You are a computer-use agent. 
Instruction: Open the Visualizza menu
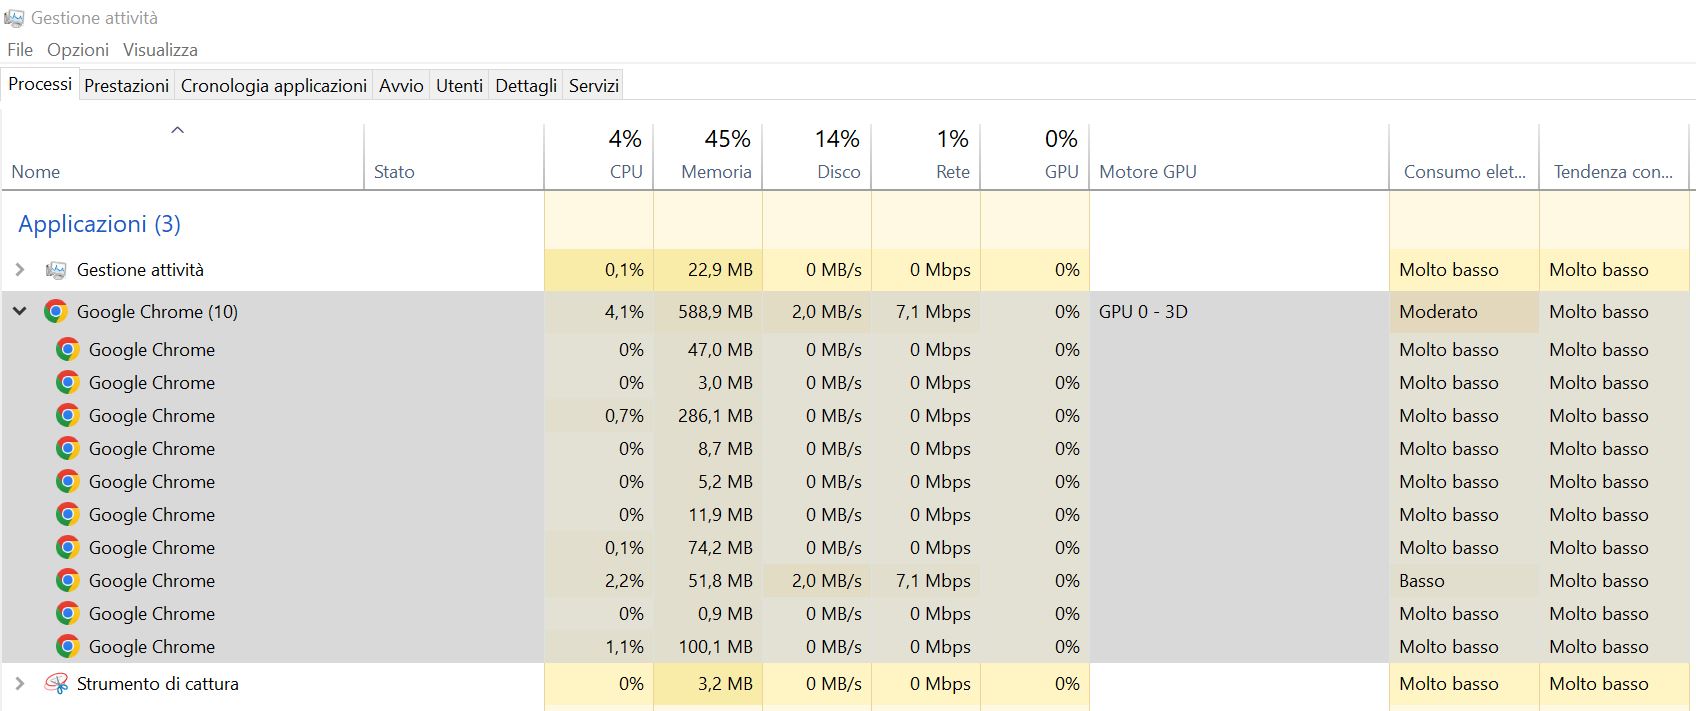[x=160, y=50]
